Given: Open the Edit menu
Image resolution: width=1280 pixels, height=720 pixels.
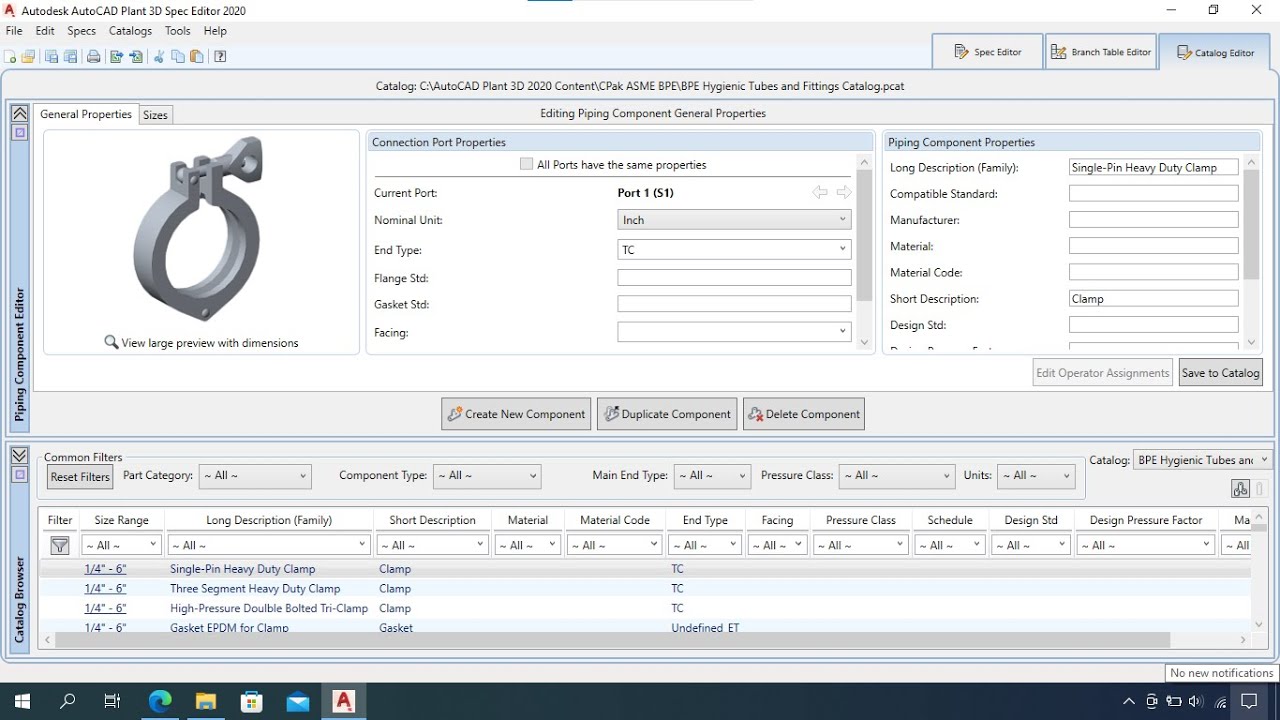Looking at the screenshot, I should coord(45,31).
